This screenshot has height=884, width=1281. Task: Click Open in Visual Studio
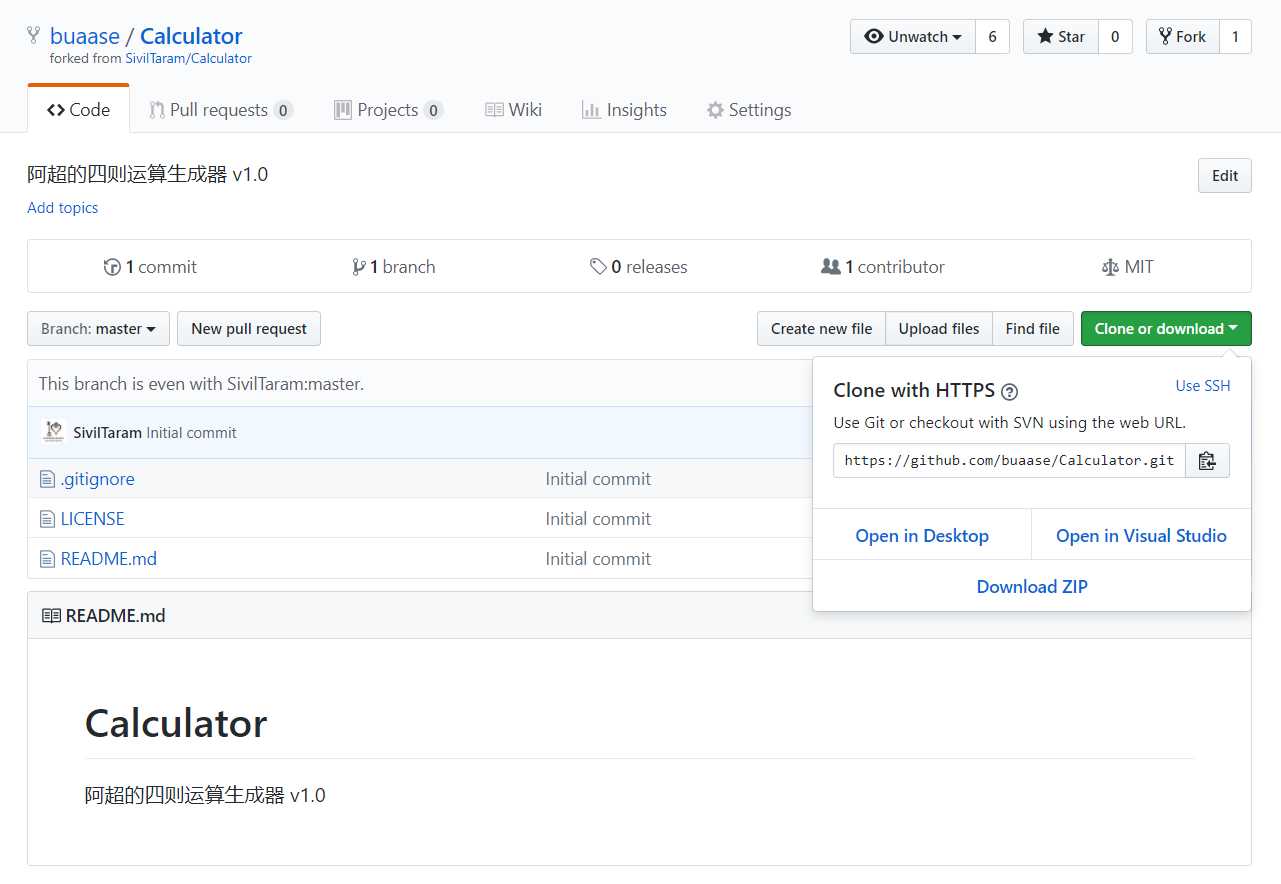[x=1141, y=536]
